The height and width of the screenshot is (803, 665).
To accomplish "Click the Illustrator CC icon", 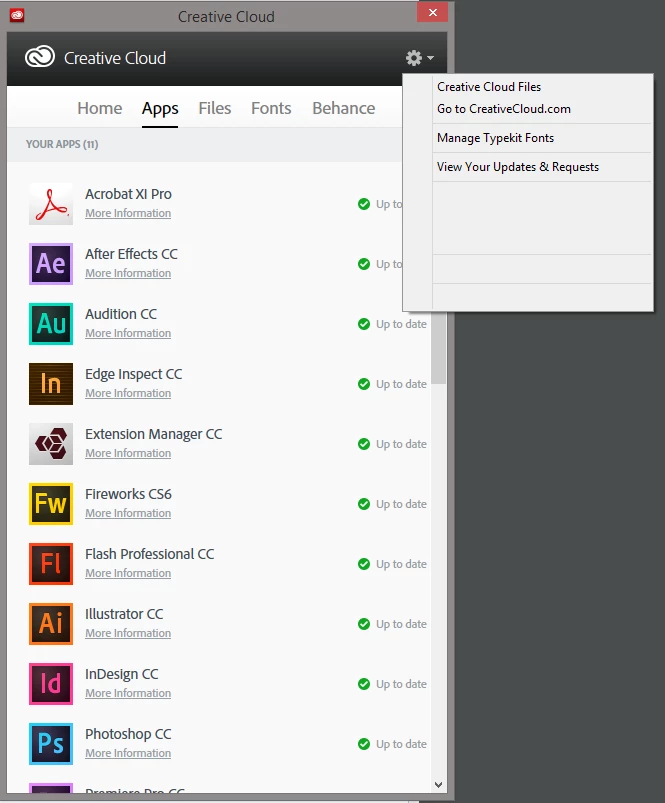I will pos(51,624).
